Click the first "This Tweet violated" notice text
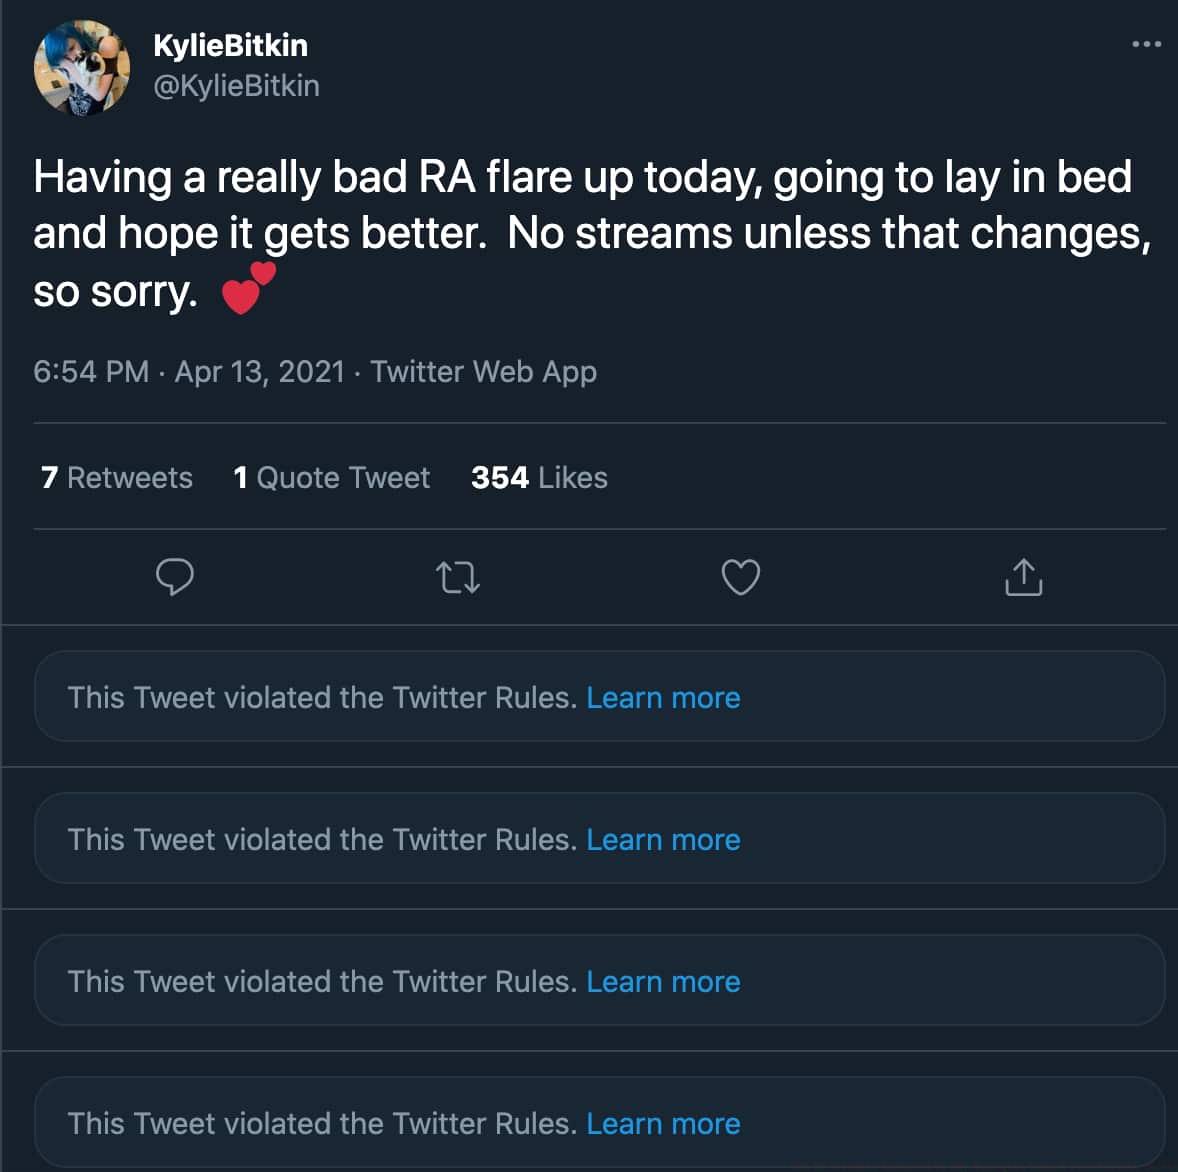The image size is (1178, 1172). pos(322,697)
